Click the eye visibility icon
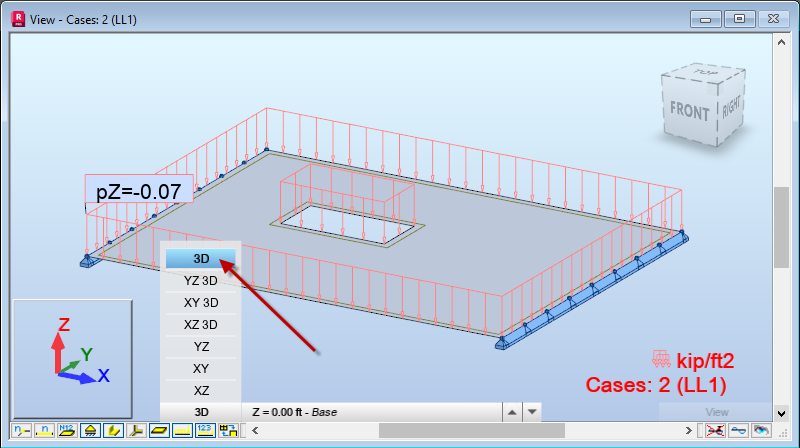The height and width of the screenshot is (448, 800). pyautogui.click(x=761, y=431)
